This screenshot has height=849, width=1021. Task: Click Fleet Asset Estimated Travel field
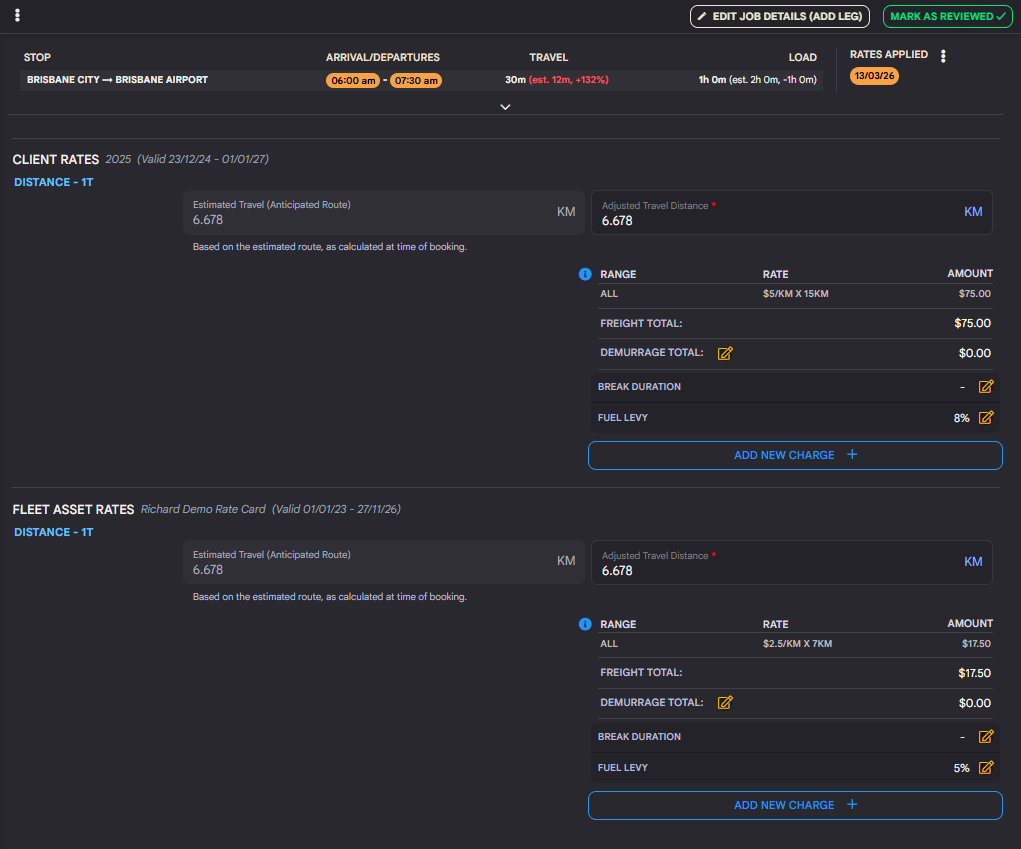[x=384, y=562]
